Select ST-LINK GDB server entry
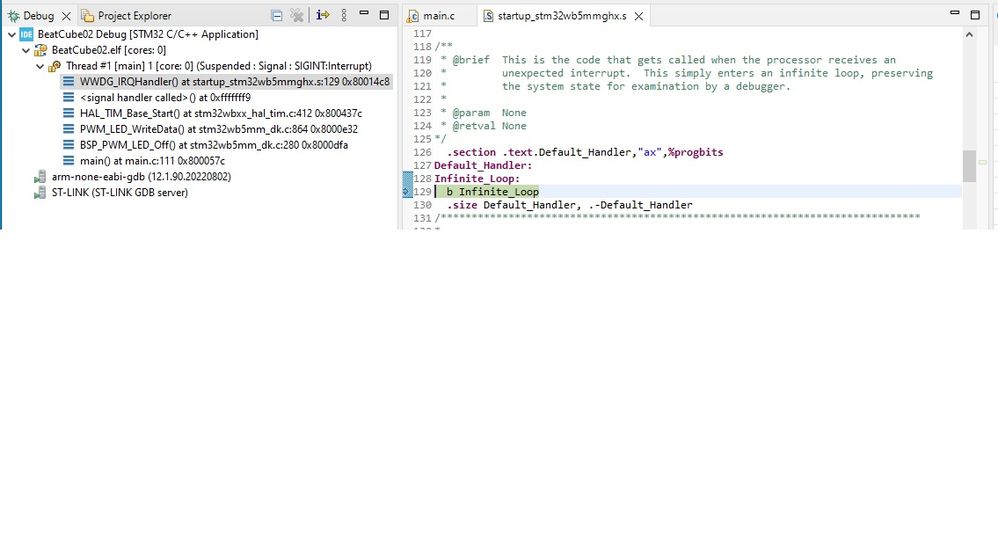This screenshot has height=540, width=998. [120, 192]
